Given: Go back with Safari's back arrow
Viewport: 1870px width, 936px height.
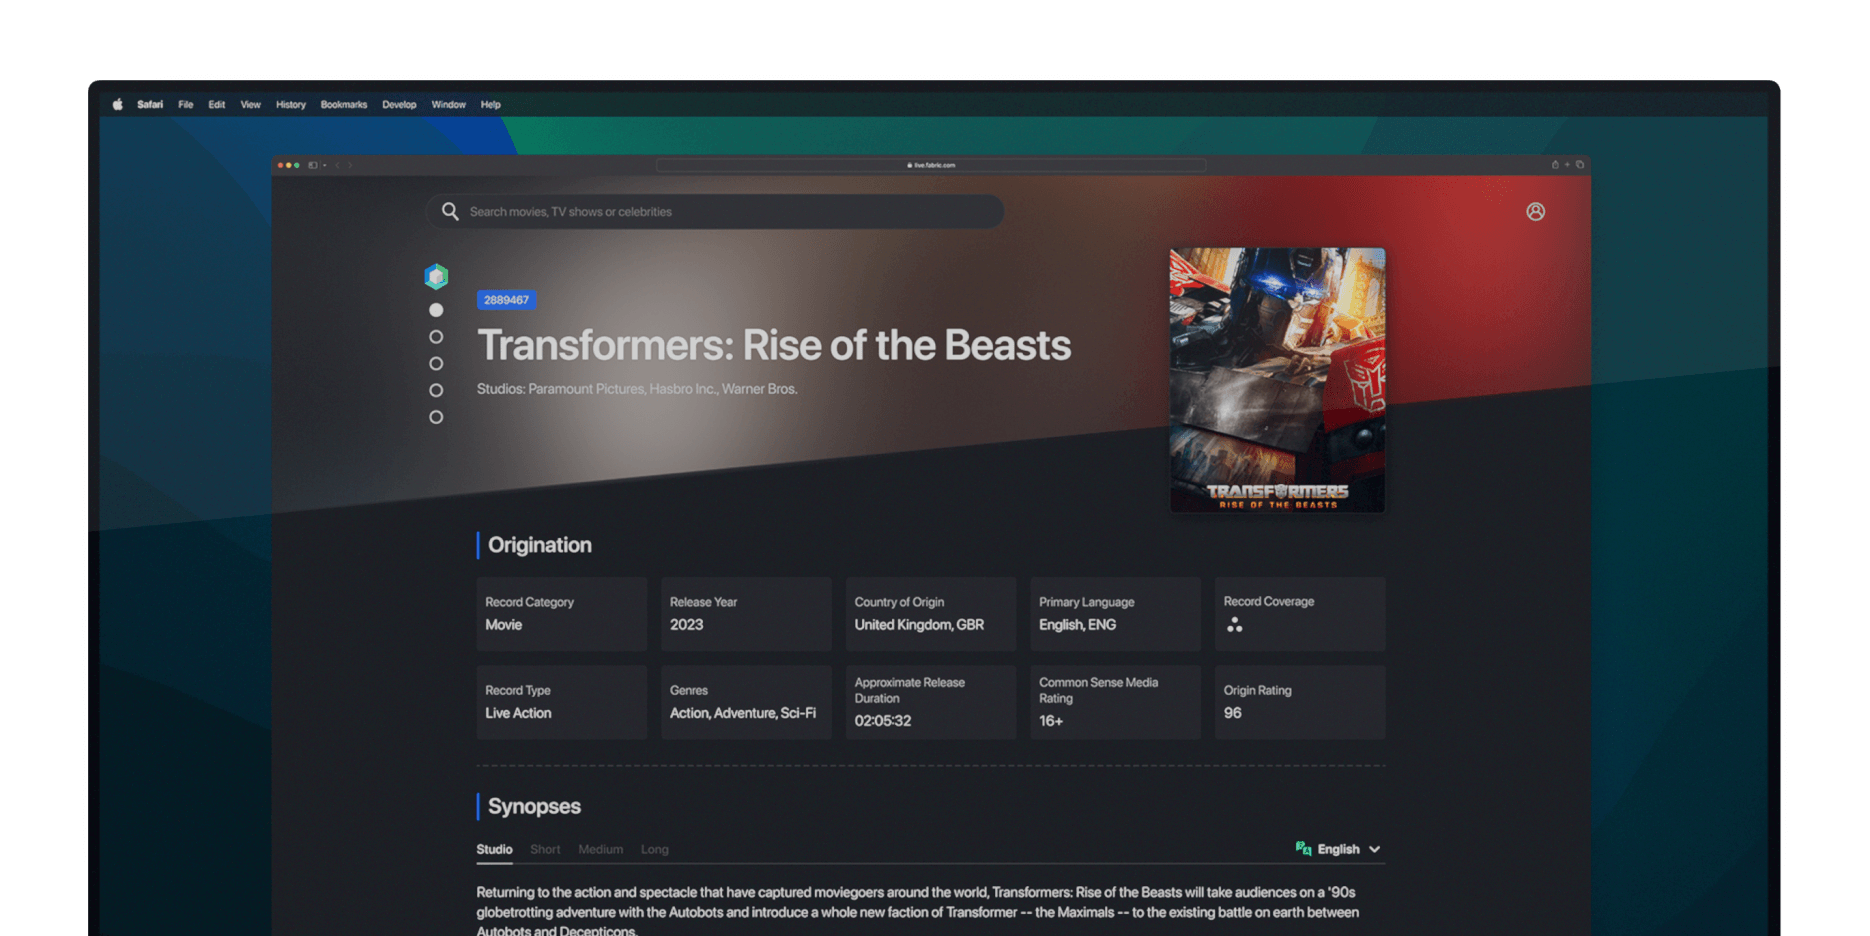Looking at the screenshot, I should point(338,165).
